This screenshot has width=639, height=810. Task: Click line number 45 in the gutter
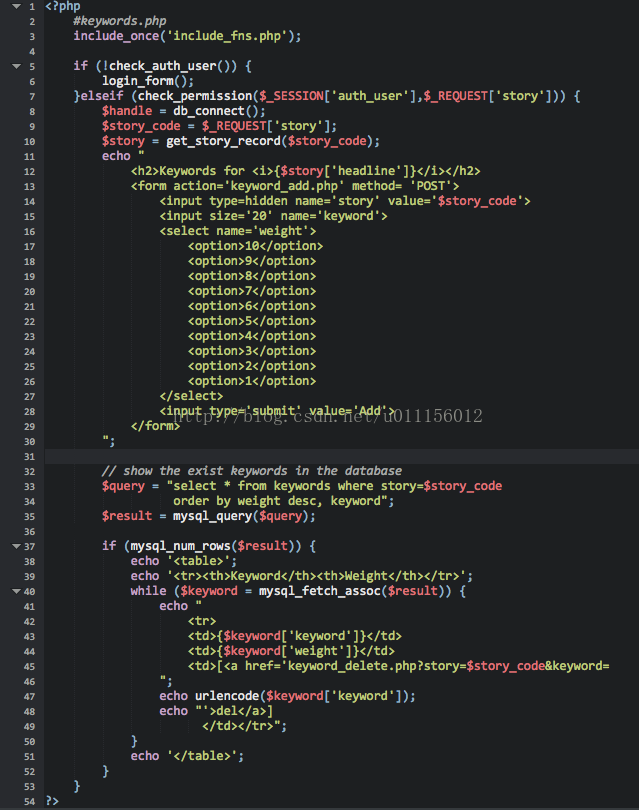[x=29, y=666]
